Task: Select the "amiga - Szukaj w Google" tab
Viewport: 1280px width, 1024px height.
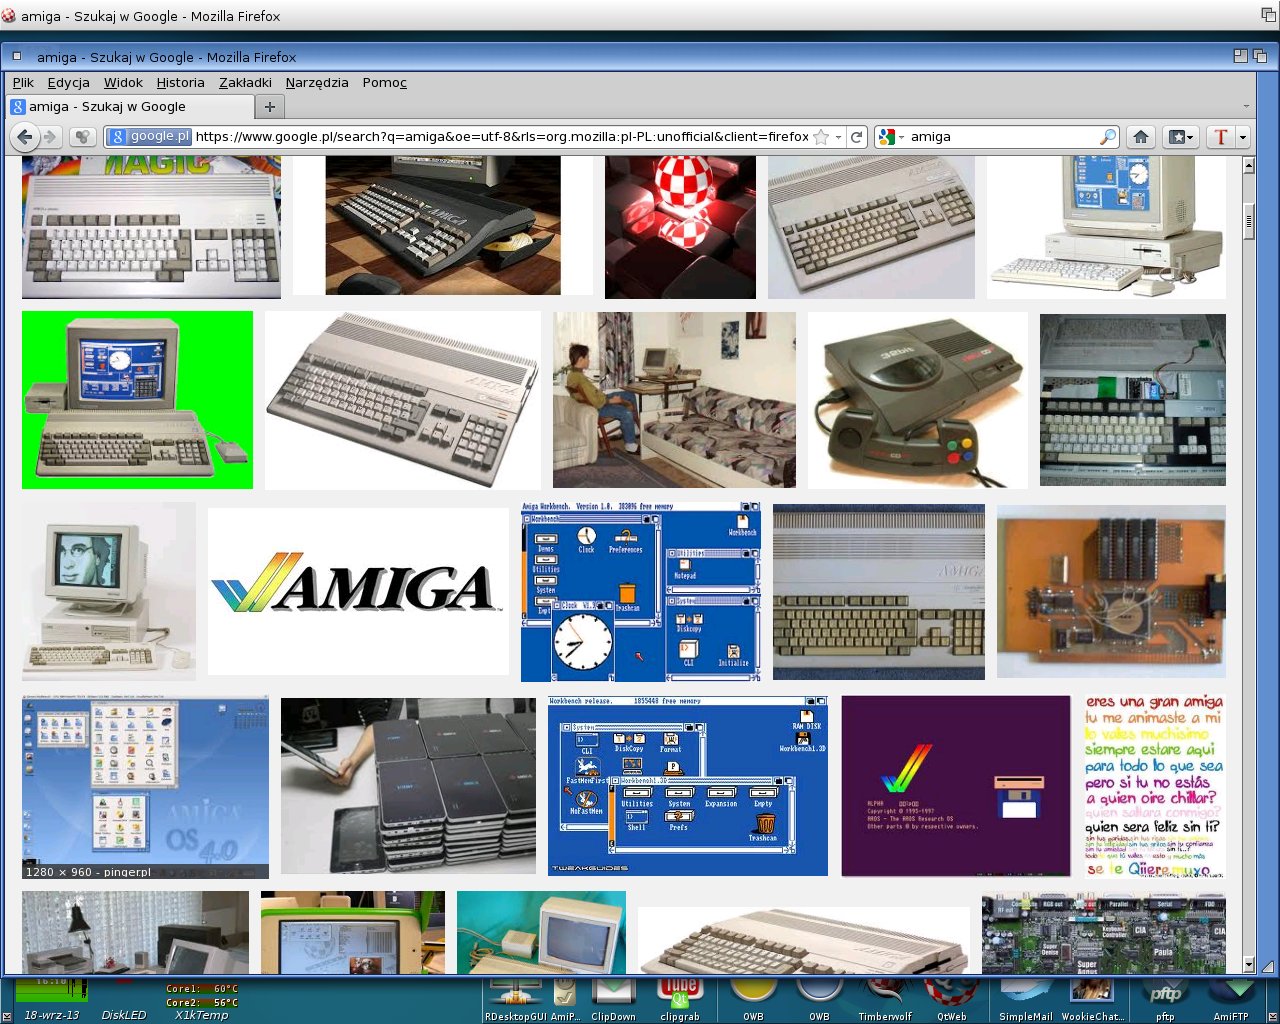Action: [130, 106]
